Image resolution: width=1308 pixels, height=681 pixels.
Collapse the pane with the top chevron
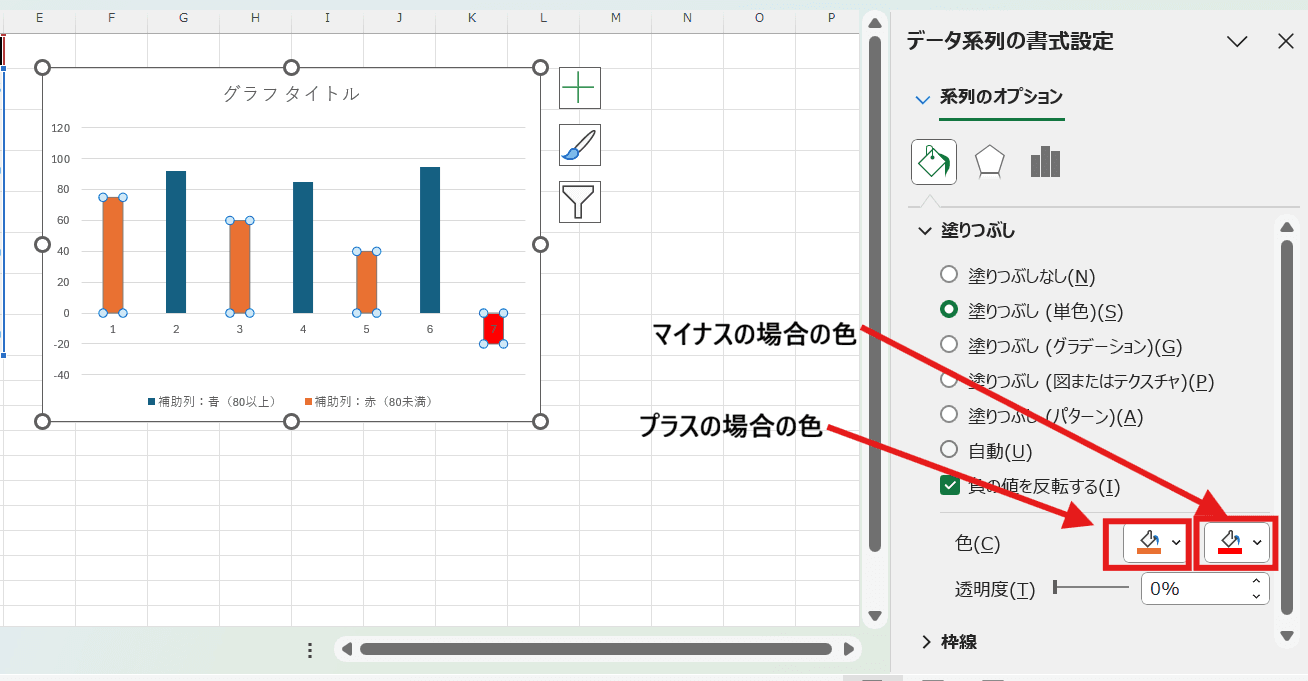tap(1237, 41)
